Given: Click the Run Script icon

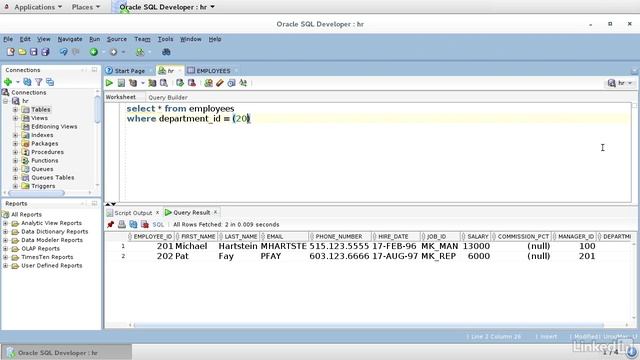Looking at the screenshot, I should [x=121, y=83].
